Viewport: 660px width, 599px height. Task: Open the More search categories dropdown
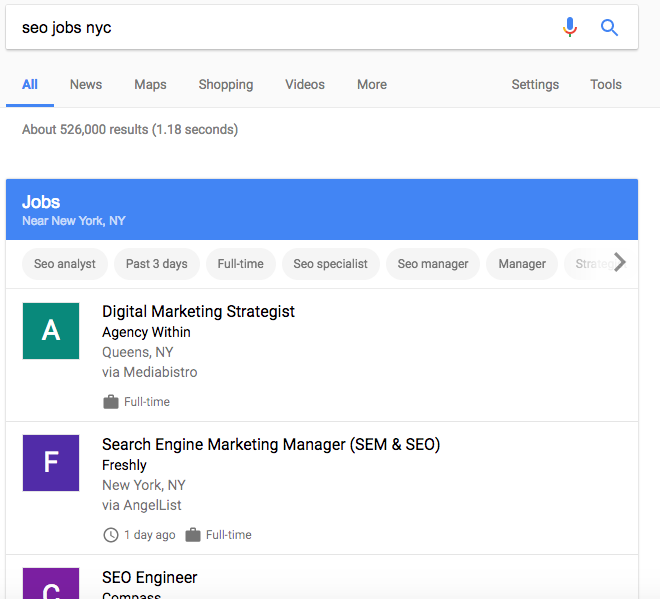371,85
